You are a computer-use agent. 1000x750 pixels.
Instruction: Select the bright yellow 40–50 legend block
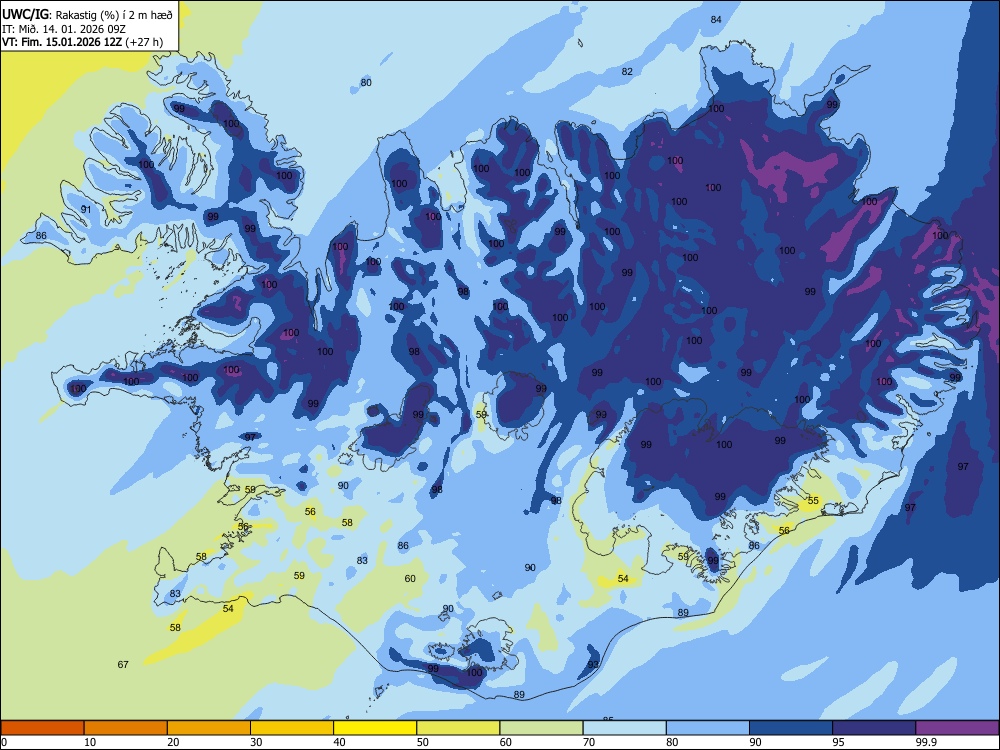click(375, 728)
